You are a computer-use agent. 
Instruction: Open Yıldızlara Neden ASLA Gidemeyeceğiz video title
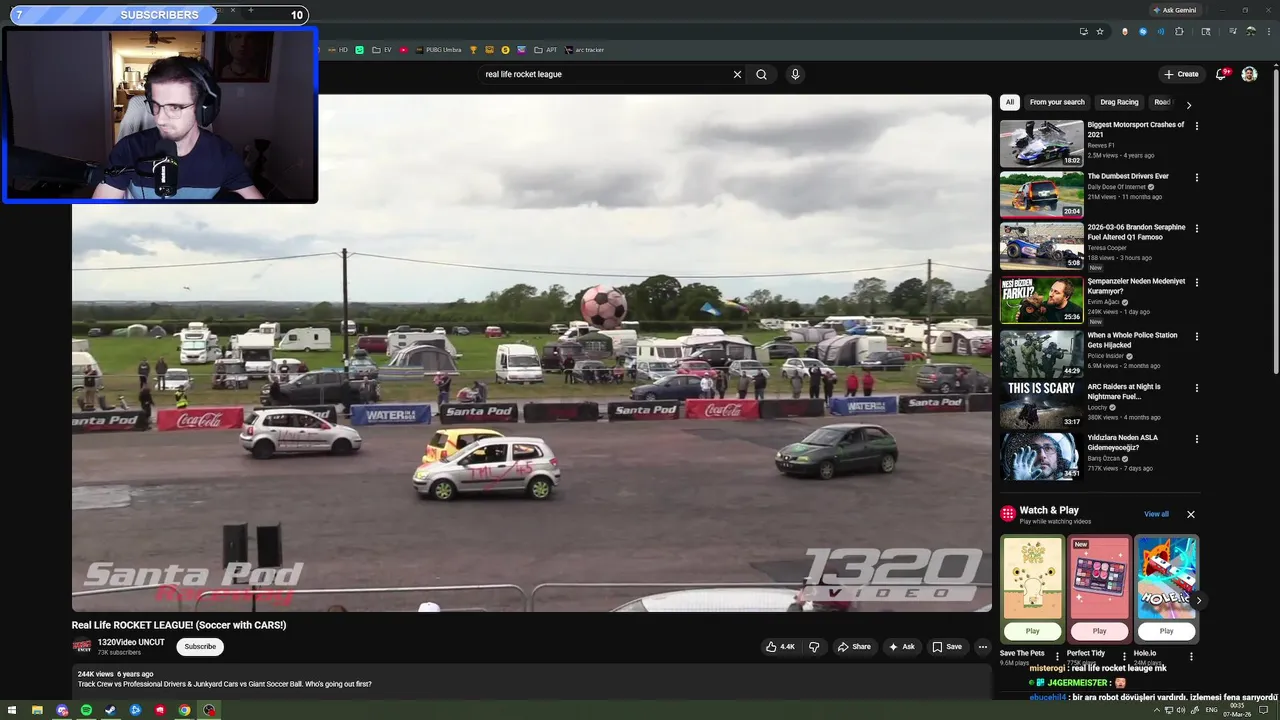pyautogui.click(x=1122, y=442)
